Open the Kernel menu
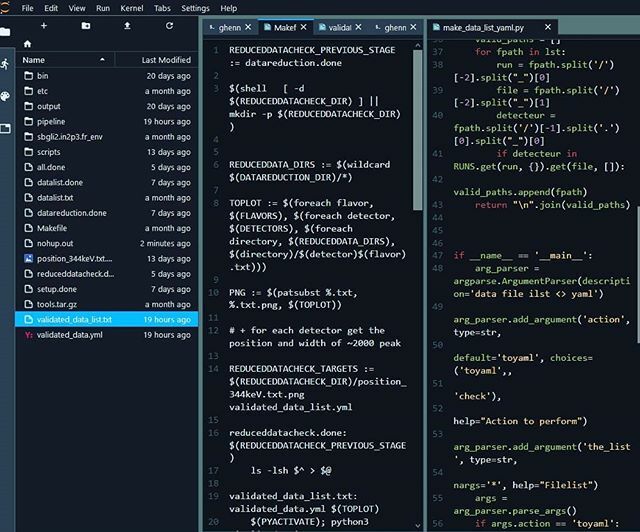 (x=132, y=8)
